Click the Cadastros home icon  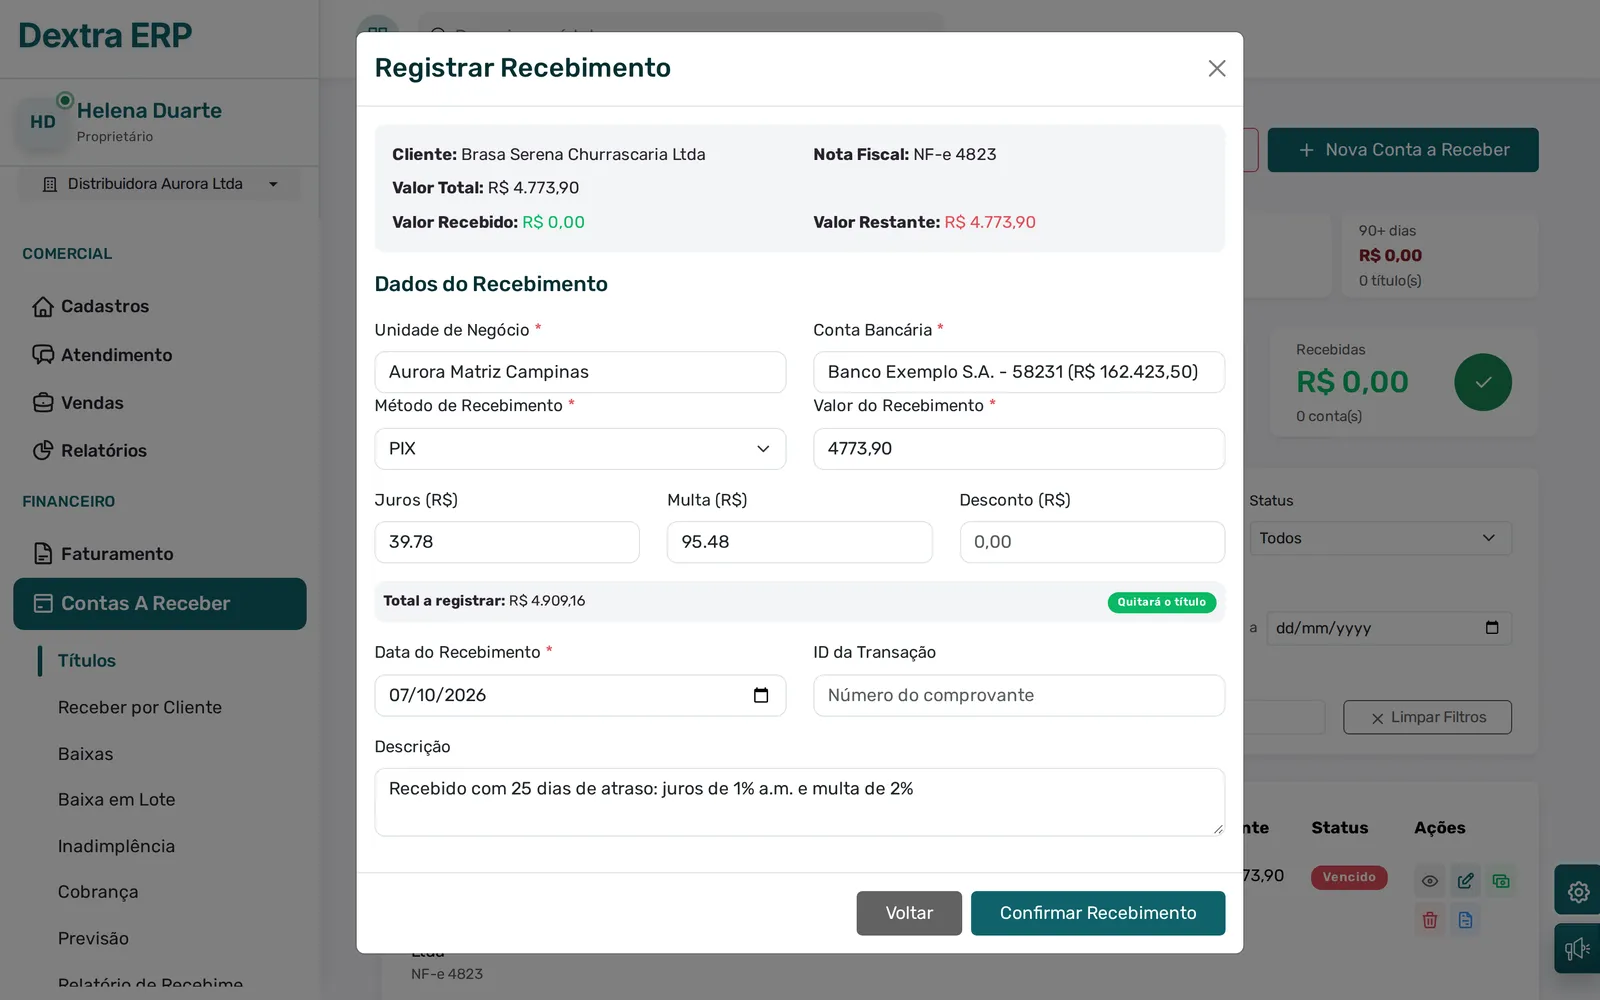coord(43,307)
